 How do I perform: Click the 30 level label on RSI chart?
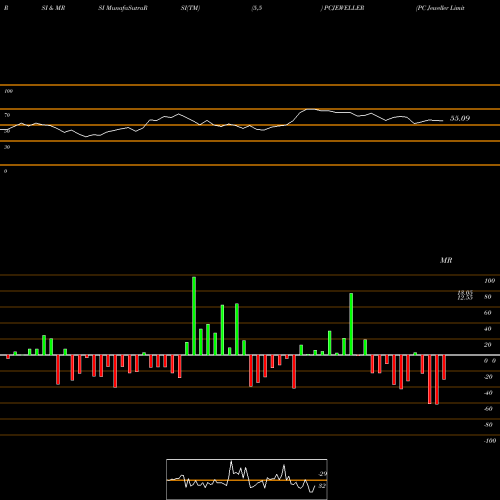click(7, 147)
